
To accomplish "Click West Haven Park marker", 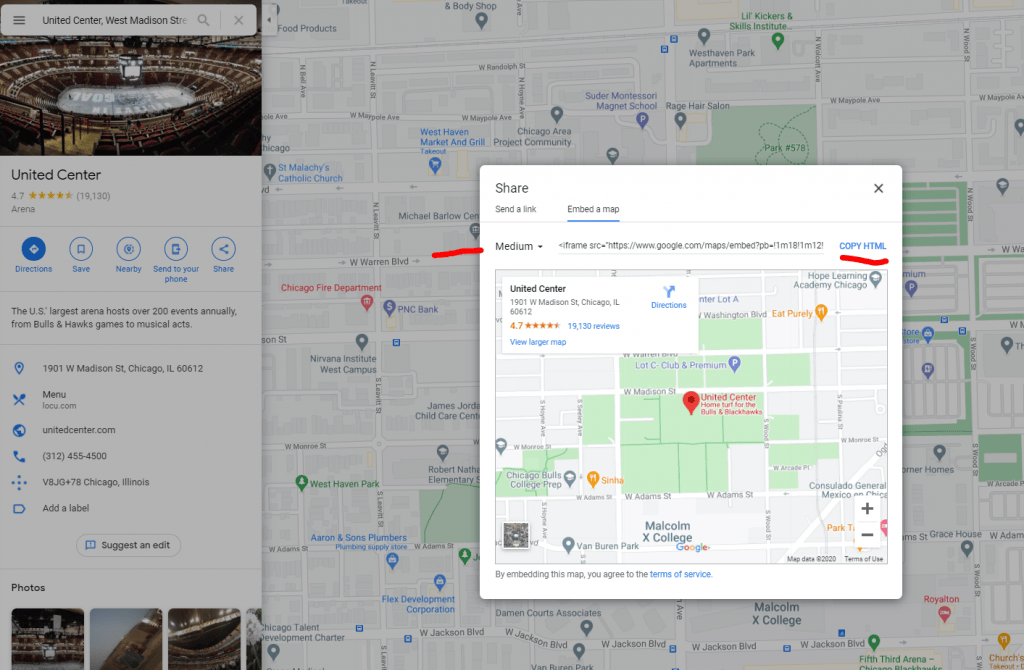I will [x=301, y=483].
